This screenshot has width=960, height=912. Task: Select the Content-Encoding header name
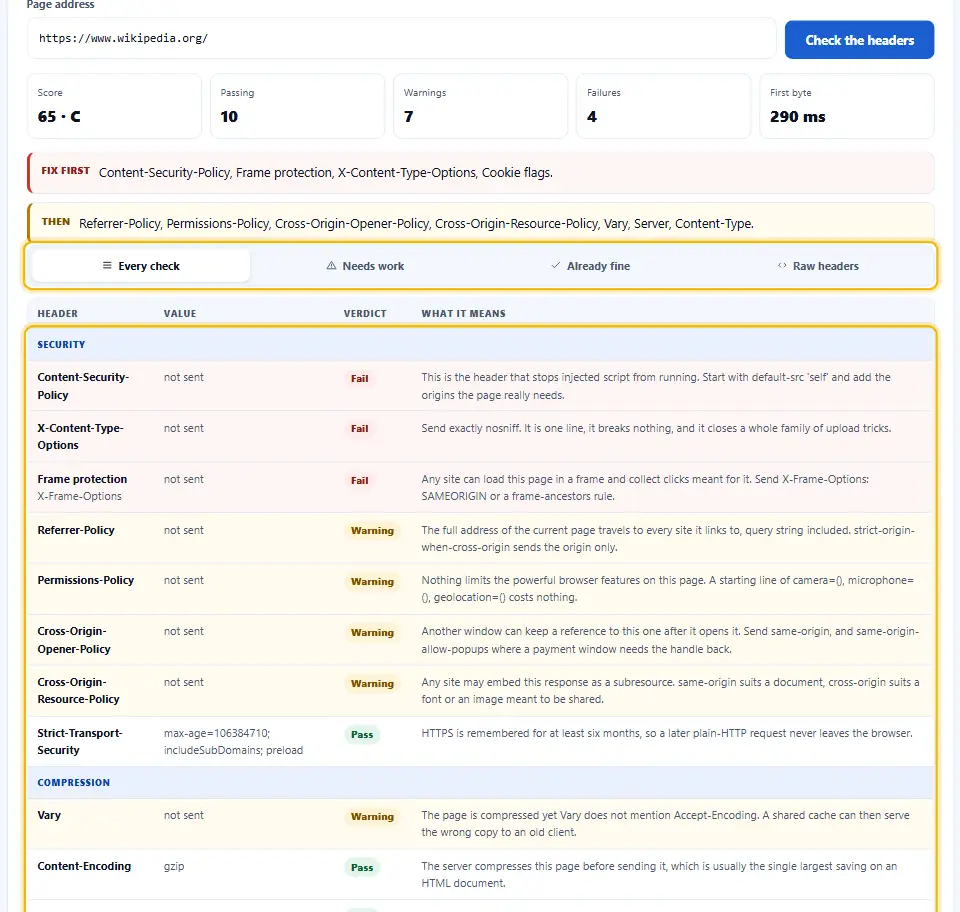coord(84,866)
